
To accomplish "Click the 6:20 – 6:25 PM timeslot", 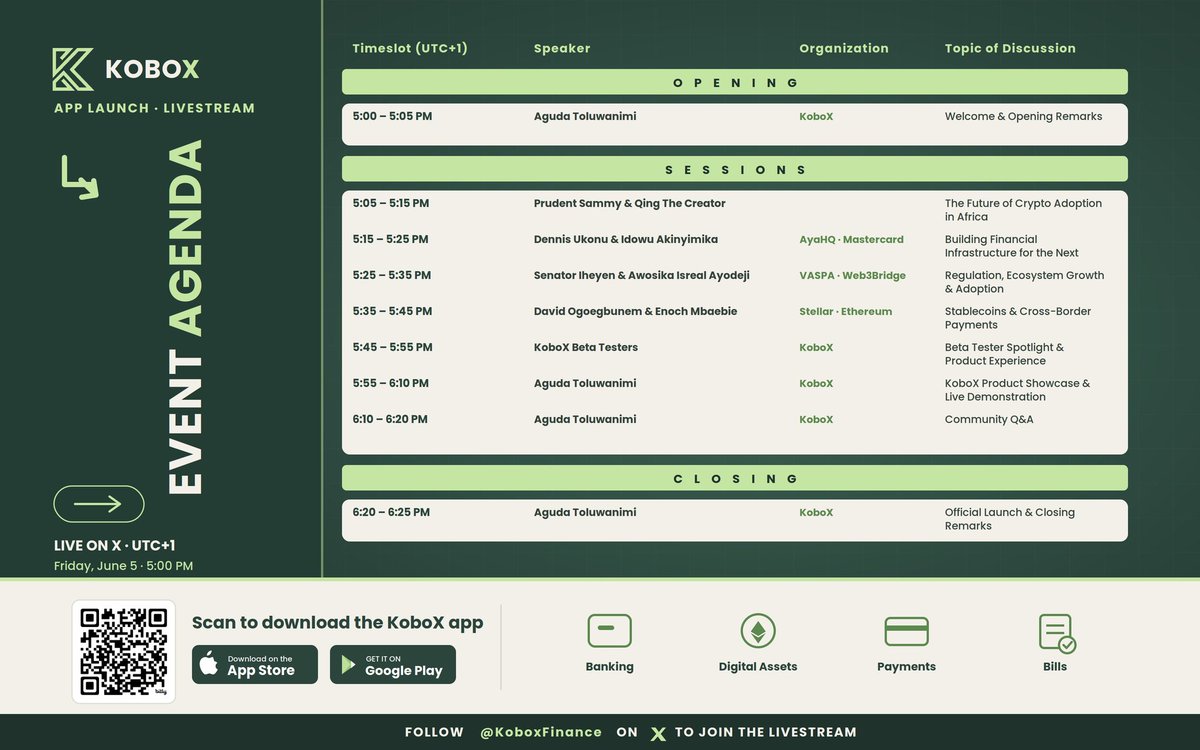I will pyautogui.click(x=391, y=512).
